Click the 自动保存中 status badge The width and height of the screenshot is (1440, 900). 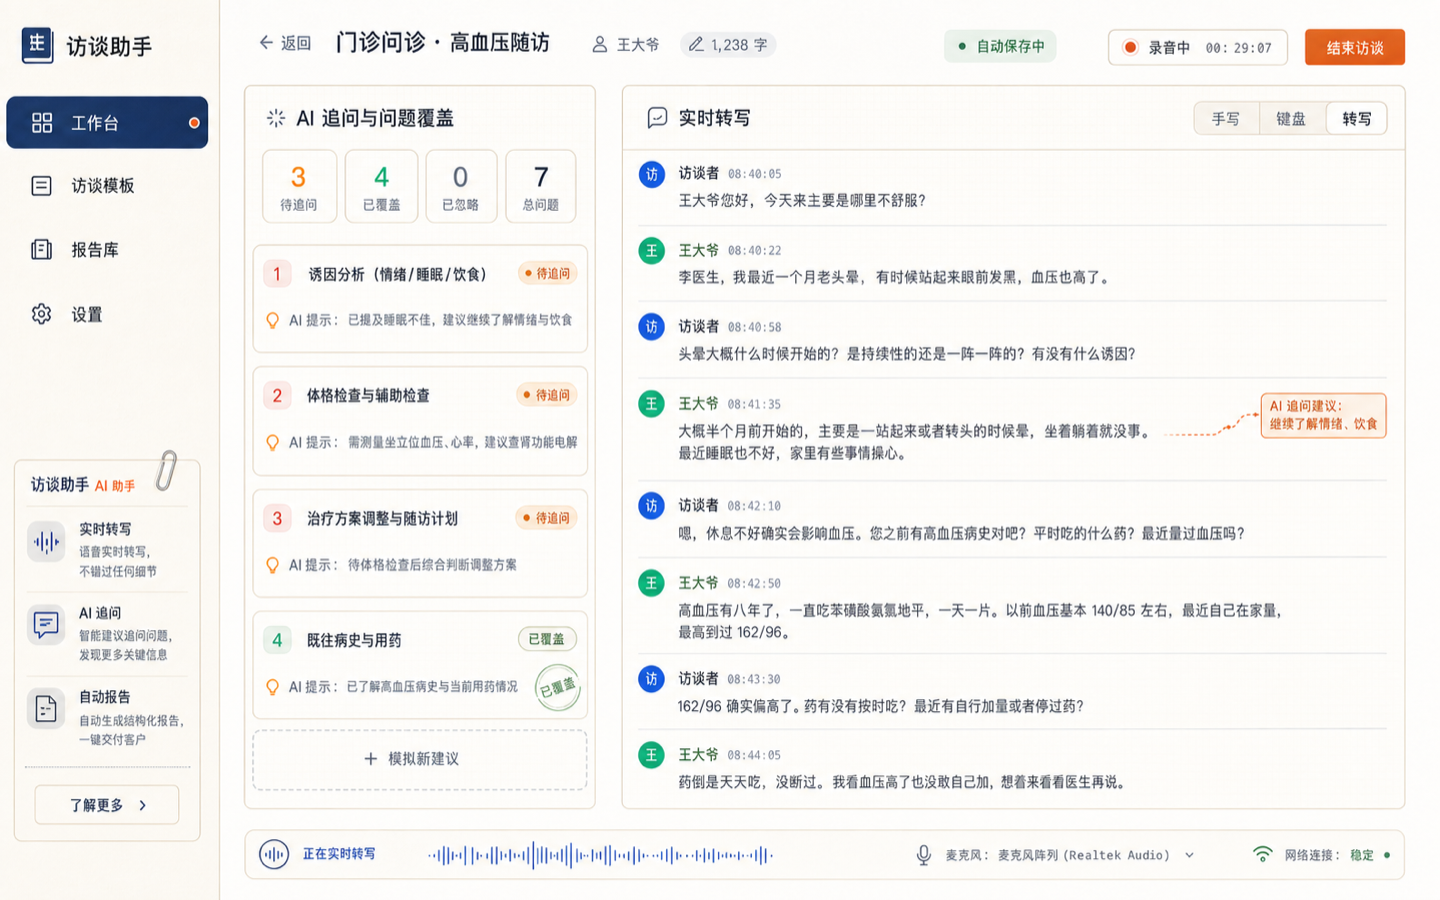[x=1000, y=46]
